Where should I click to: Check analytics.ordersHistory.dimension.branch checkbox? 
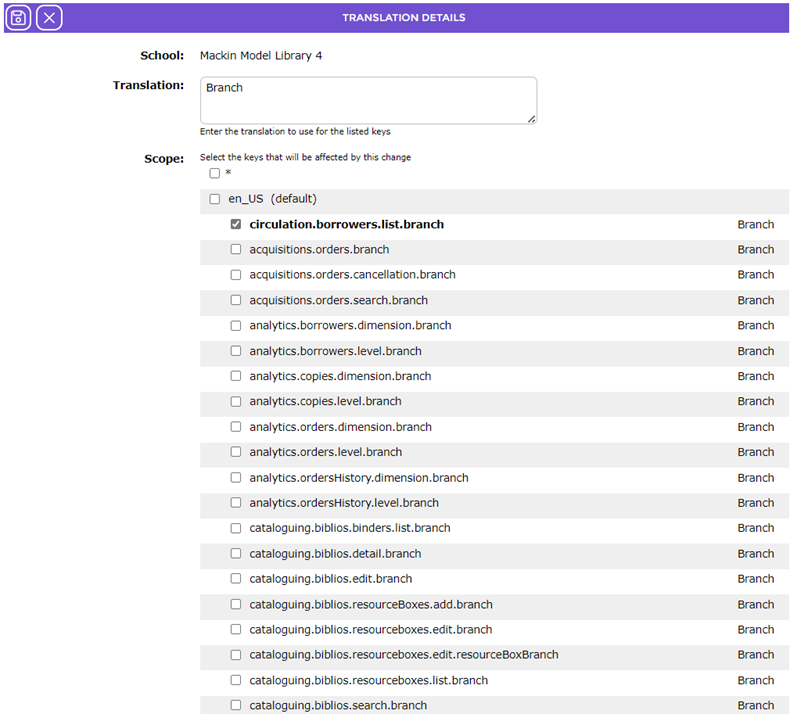236,478
